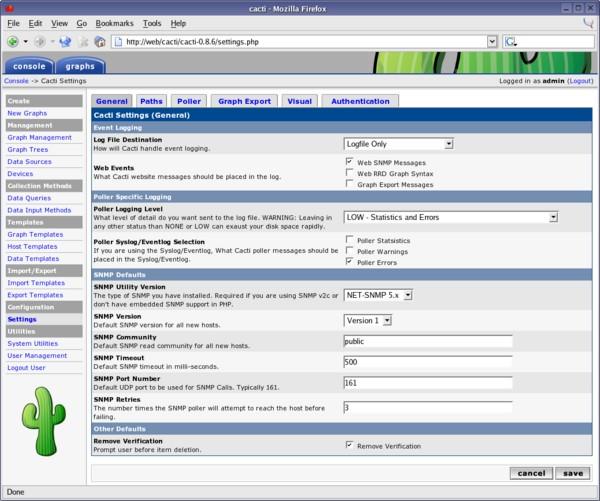The height and width of the screenshot is (501, 600).
Task: Open Log File Destination dropdown
Action: point(399,144)
